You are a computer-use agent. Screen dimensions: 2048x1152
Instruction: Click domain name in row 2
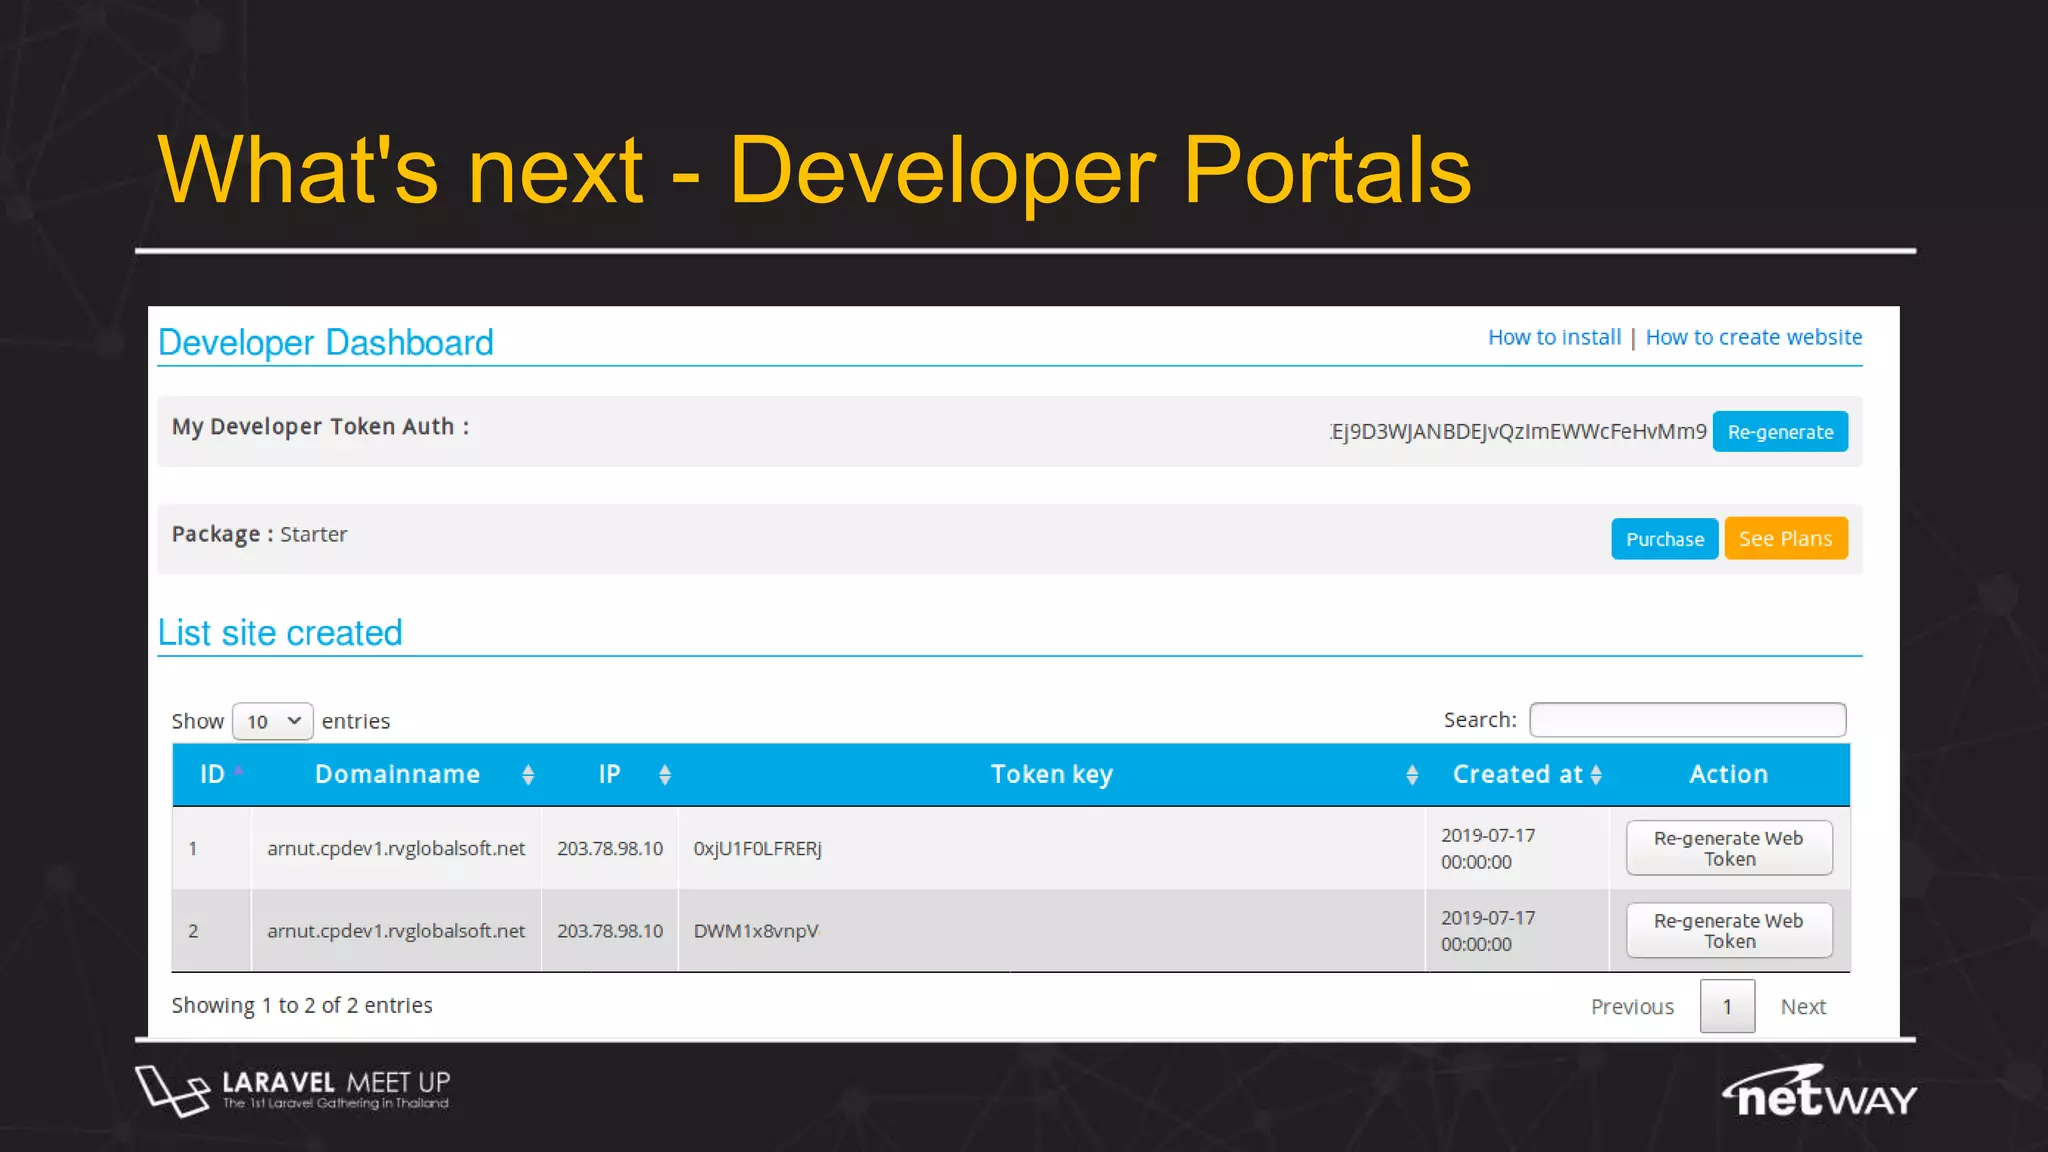tap(396, 931)
